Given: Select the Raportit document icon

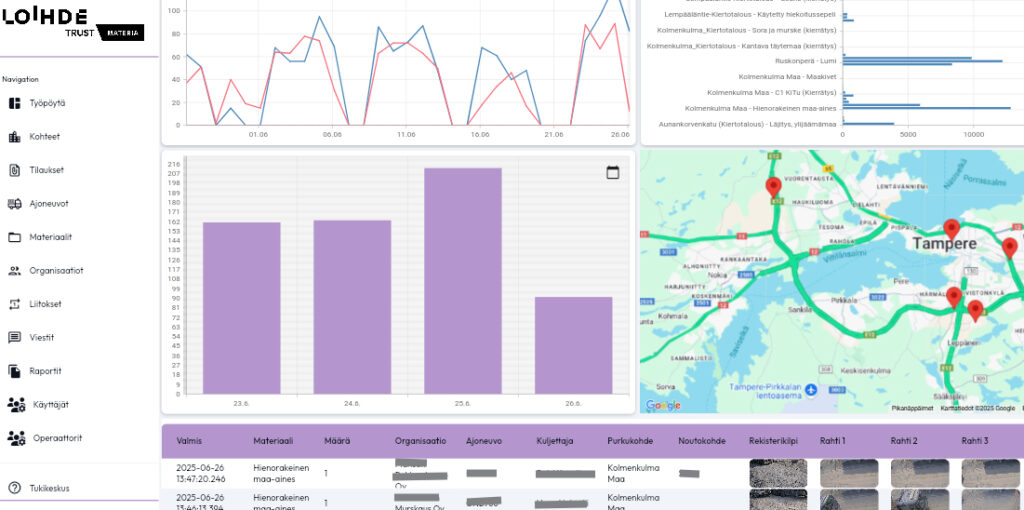Looking at the screenshot, I should tap(14, 371).
